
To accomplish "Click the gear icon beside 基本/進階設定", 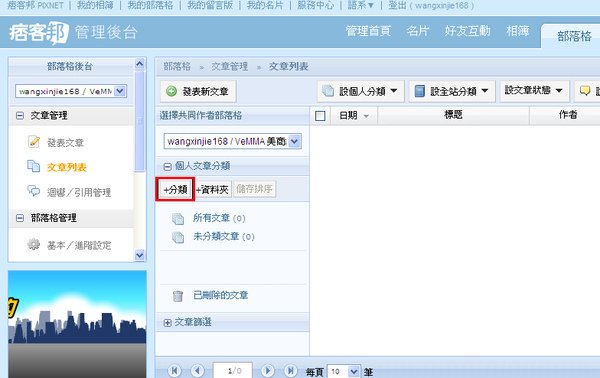I will click(34, 244).
